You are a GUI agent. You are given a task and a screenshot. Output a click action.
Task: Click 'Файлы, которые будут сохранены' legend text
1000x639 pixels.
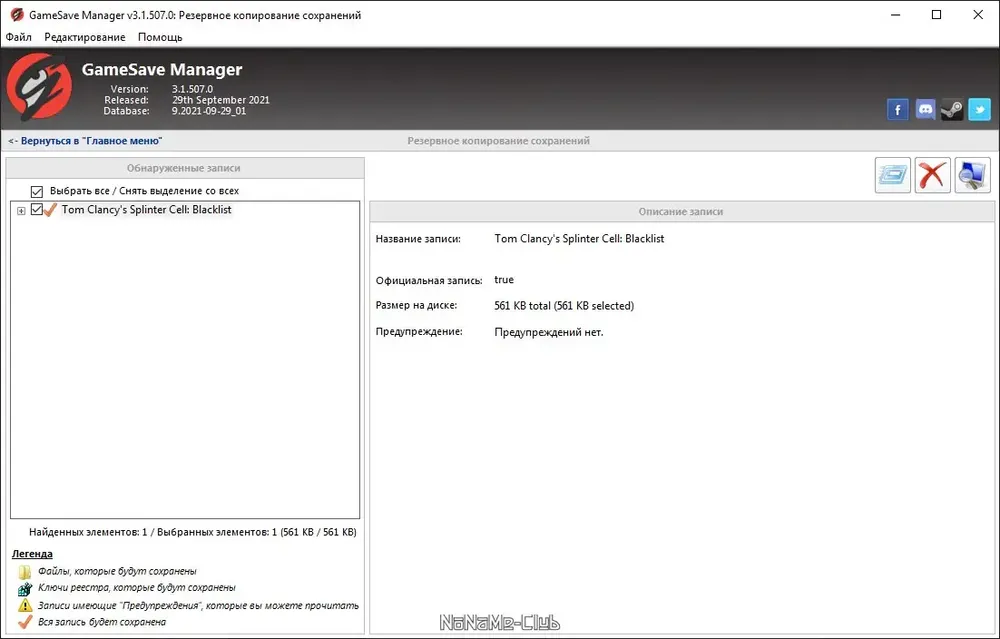tap(117, 571)
